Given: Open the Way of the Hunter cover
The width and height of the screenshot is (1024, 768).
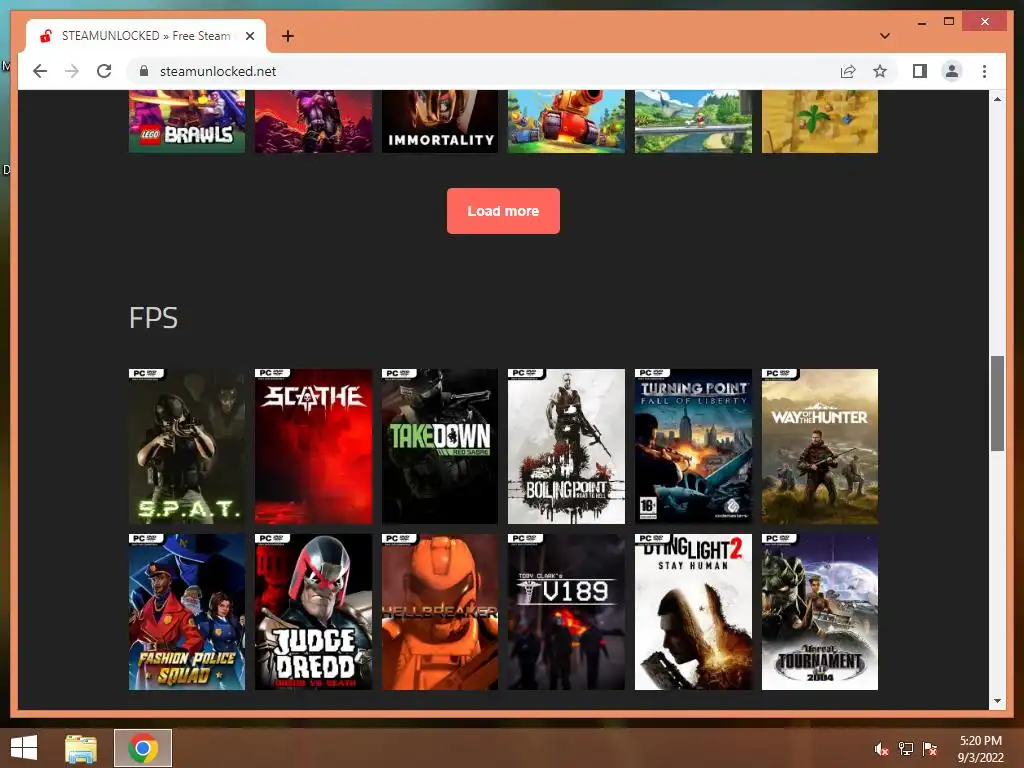Looking at the screenshot, I should 820,446.
